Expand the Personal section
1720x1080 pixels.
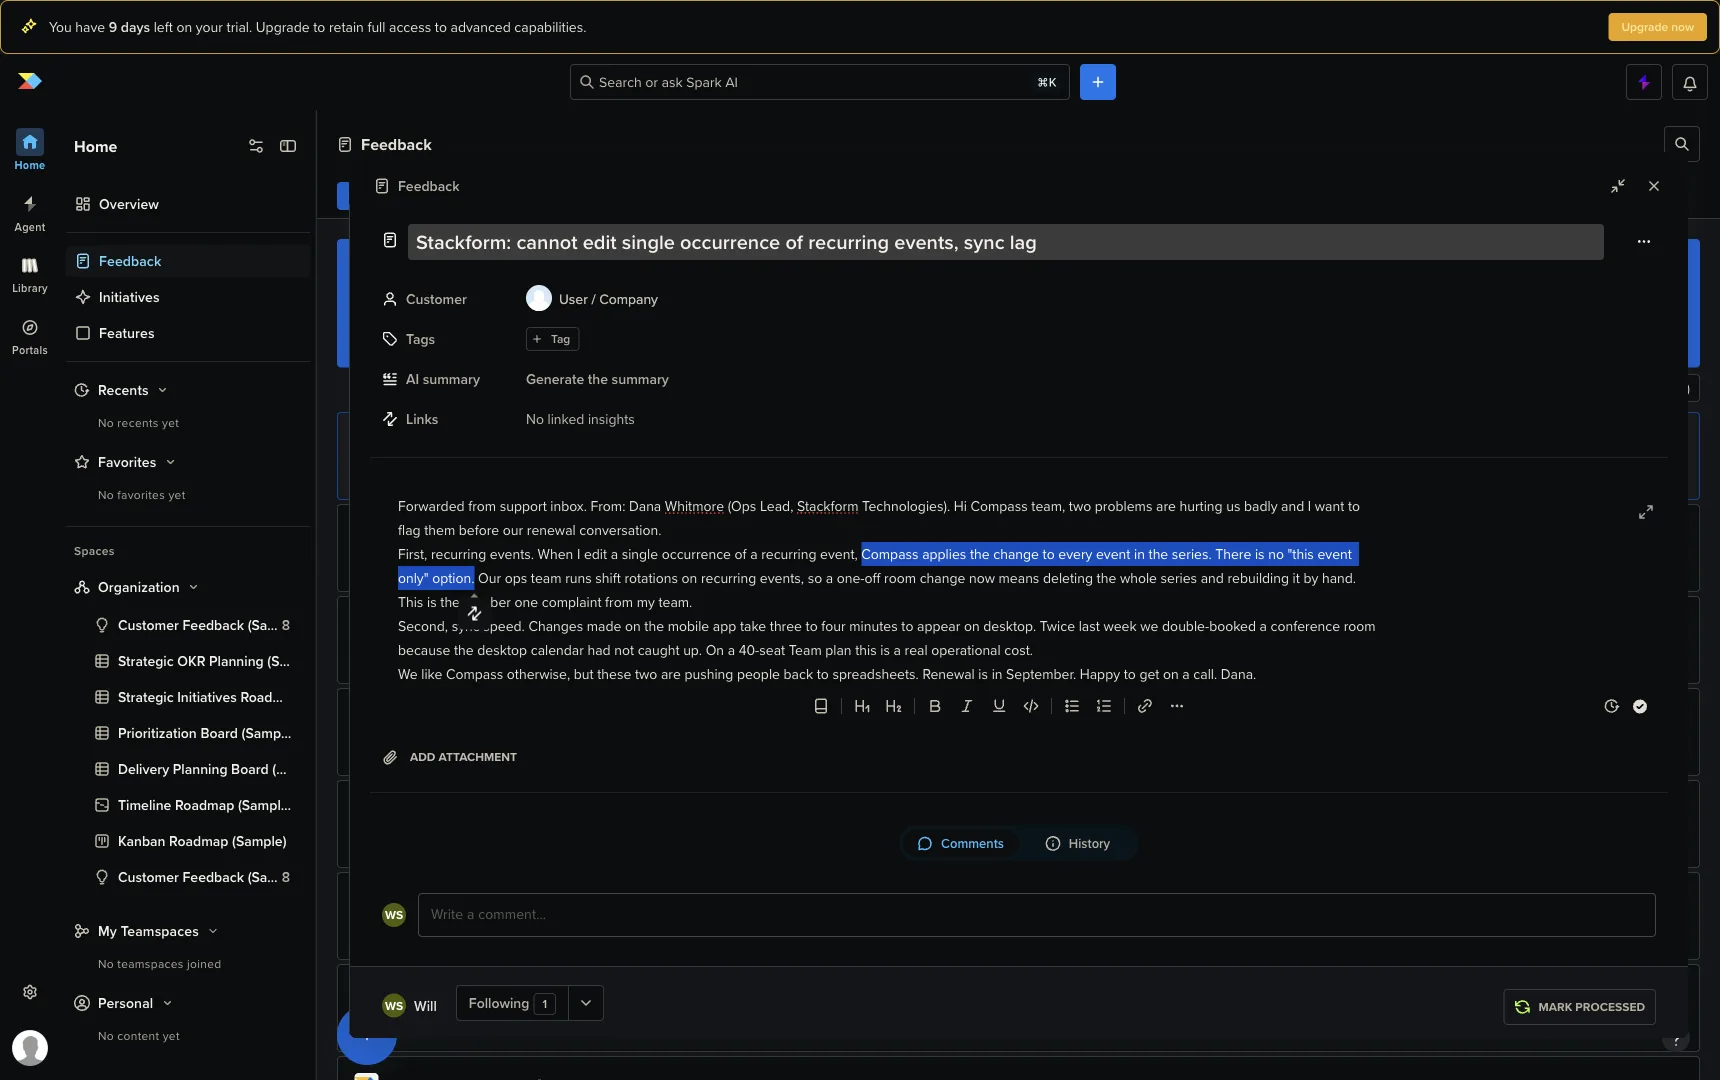pos(124,1003)
